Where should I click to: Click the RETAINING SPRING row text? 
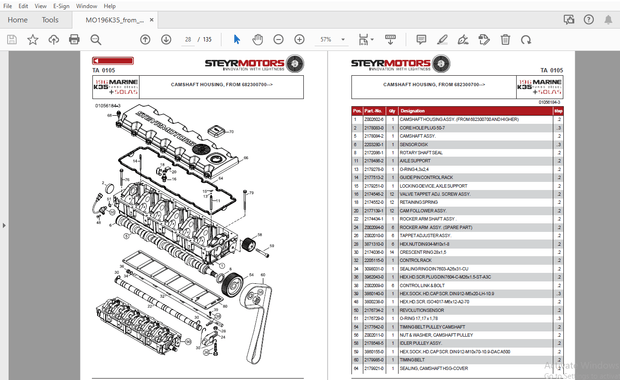pos(419,202)
